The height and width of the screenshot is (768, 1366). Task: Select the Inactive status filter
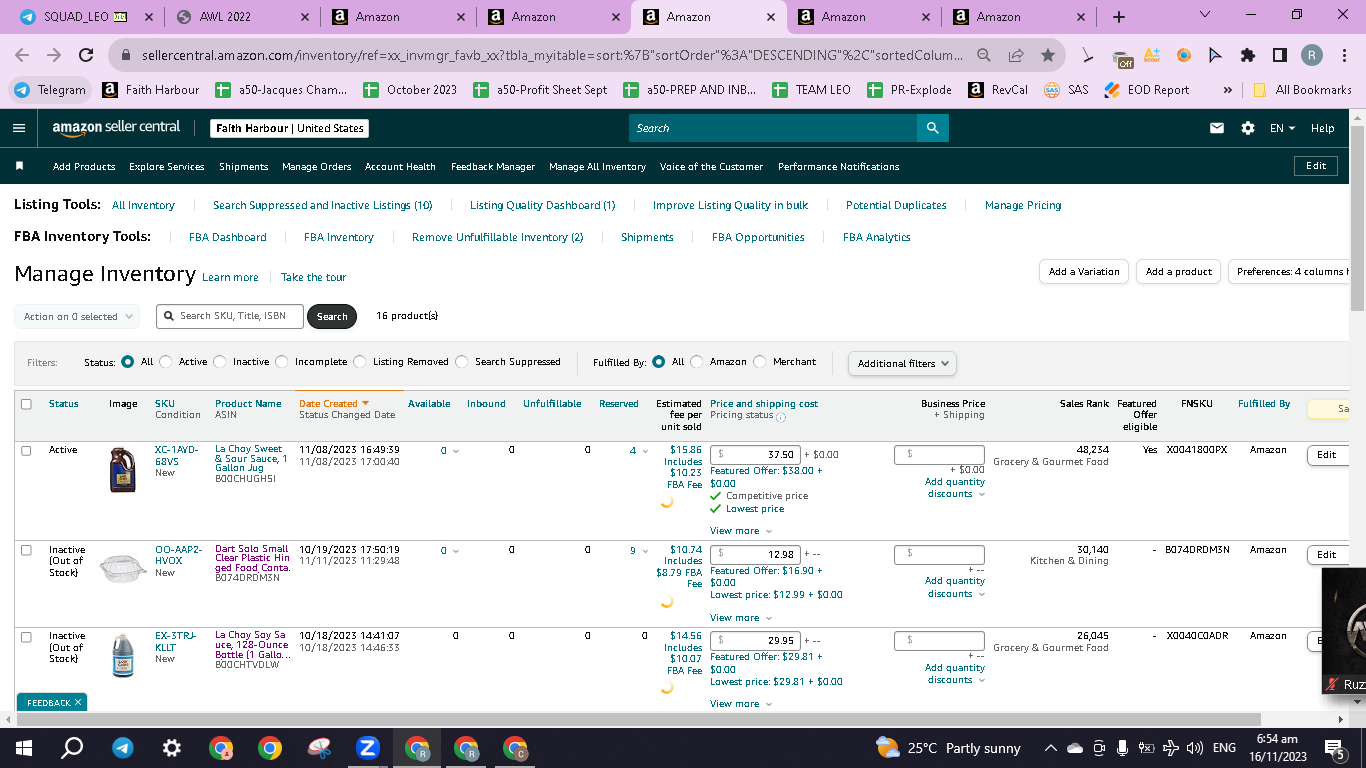(x=220, y=362)
